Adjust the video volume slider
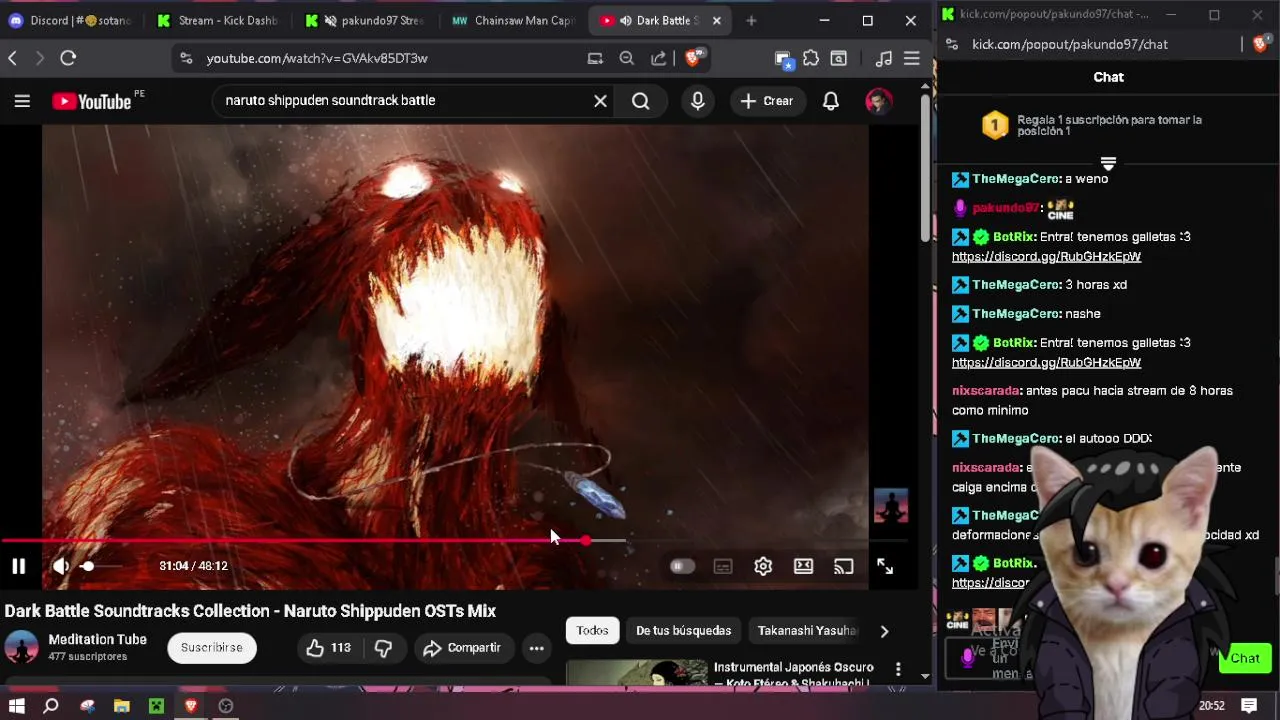Screen dimensions: 1280x720 (x=101, y=566)
